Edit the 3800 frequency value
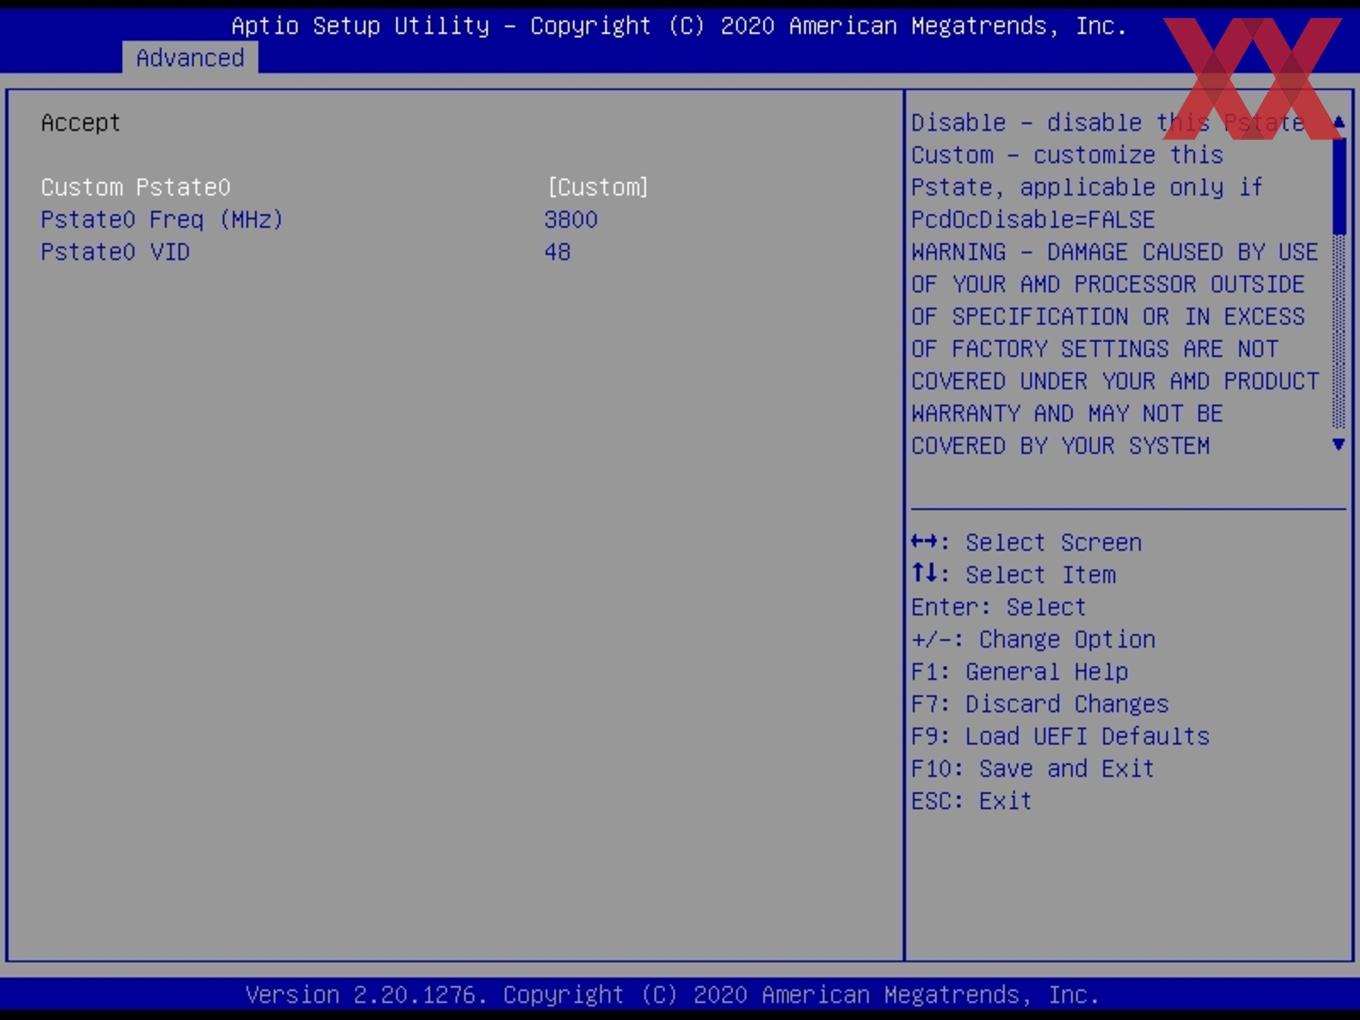The image size is (1360, 1020). pos(571,220)
